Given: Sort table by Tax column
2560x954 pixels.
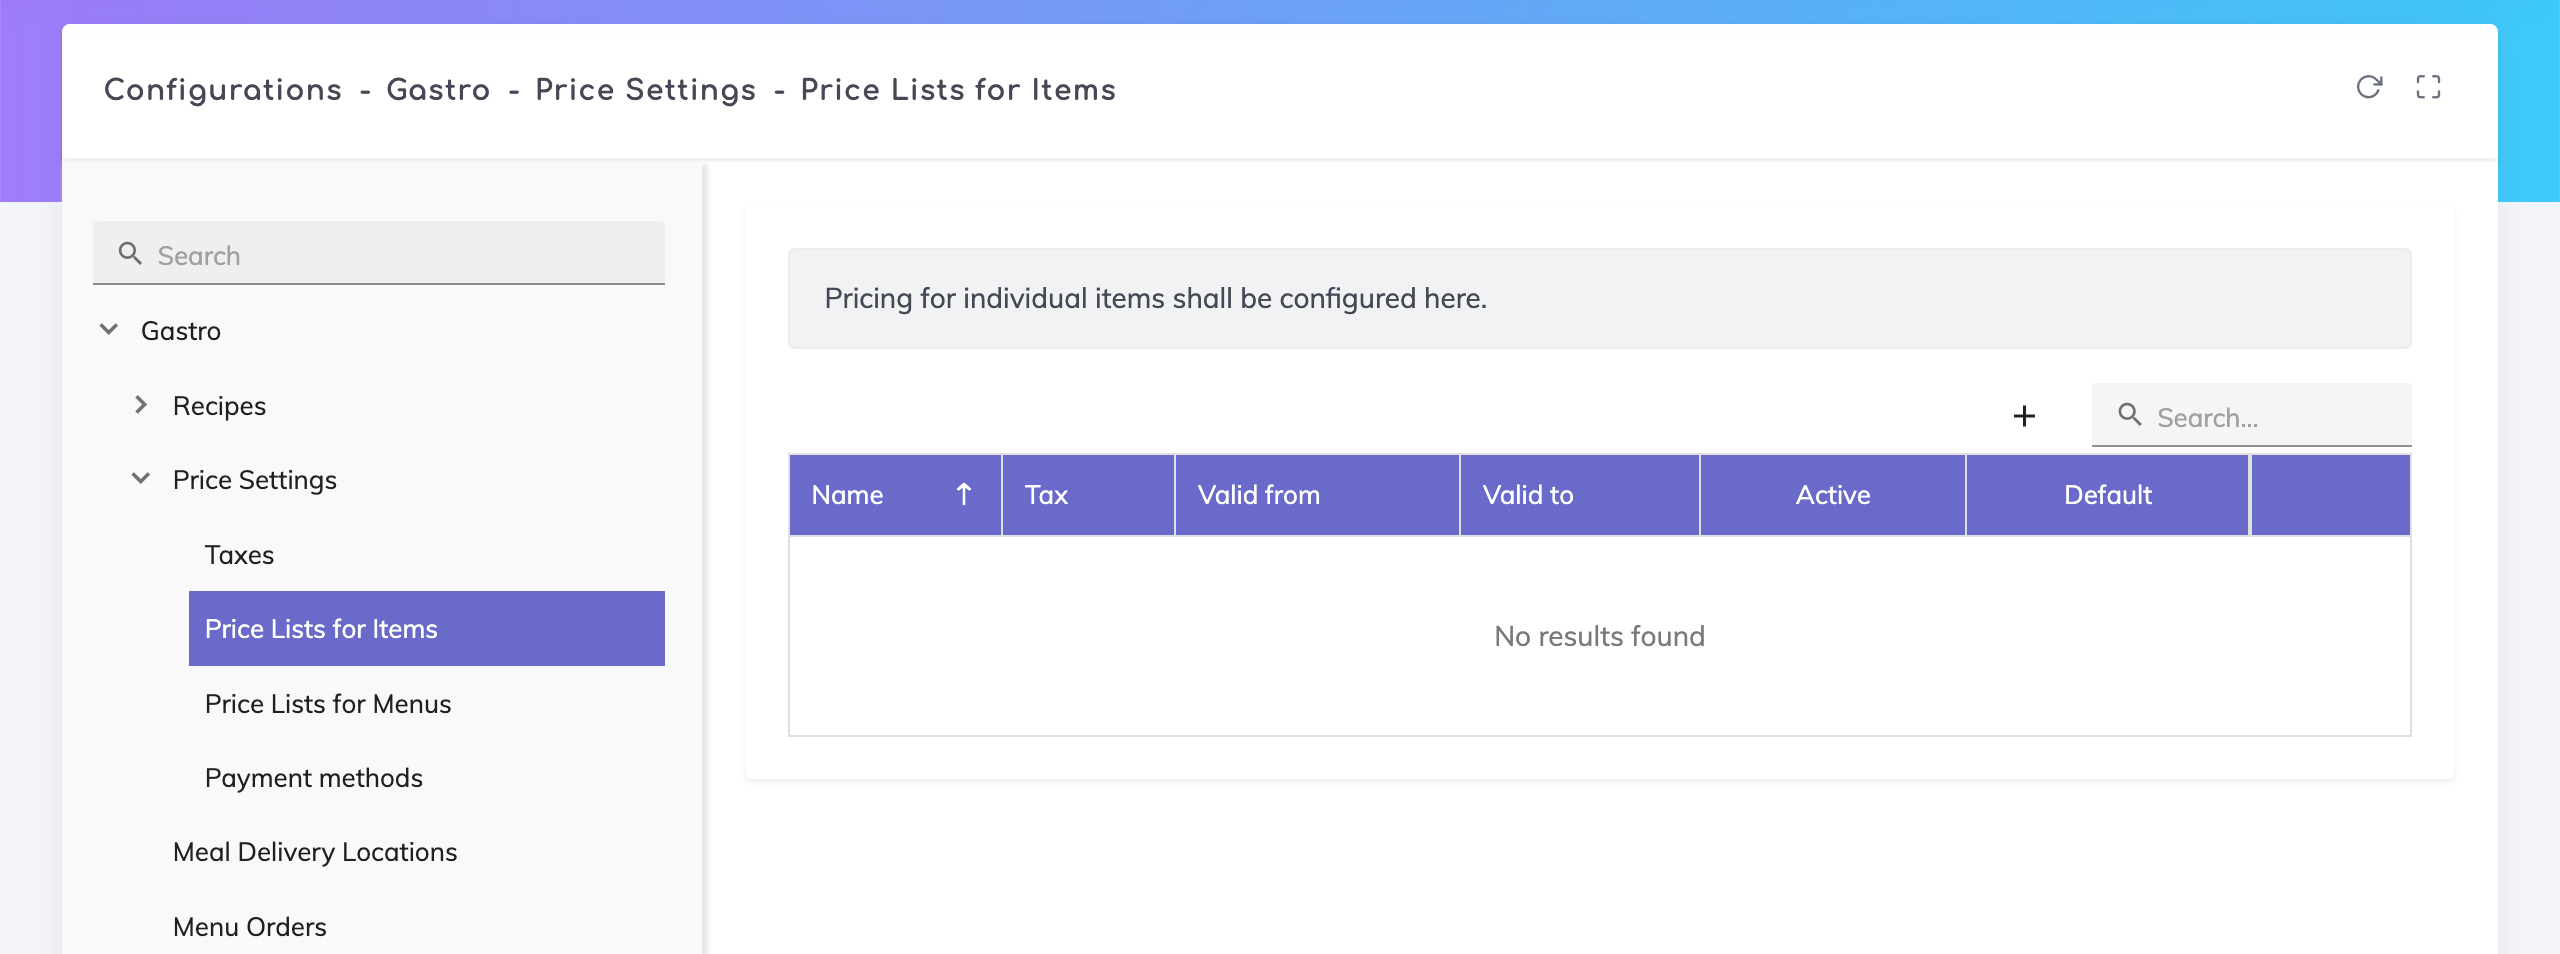Looking at the screenshot, I should click(x=1047, y=495).
